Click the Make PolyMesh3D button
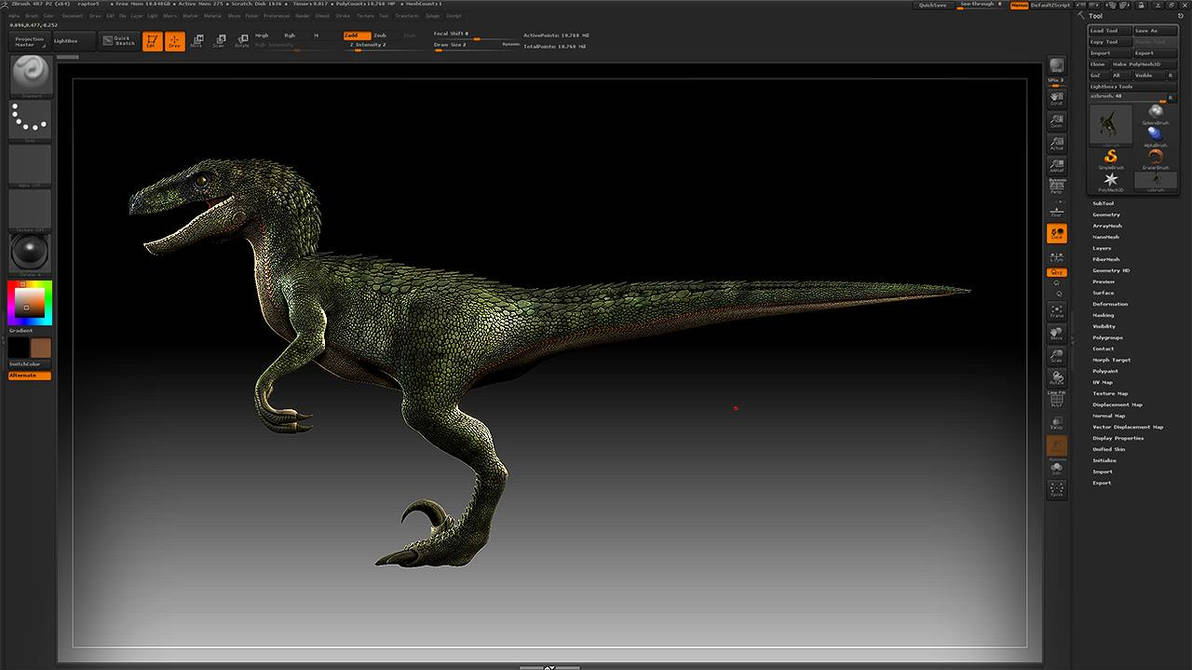1192x670 pixels. (1137, 64)
